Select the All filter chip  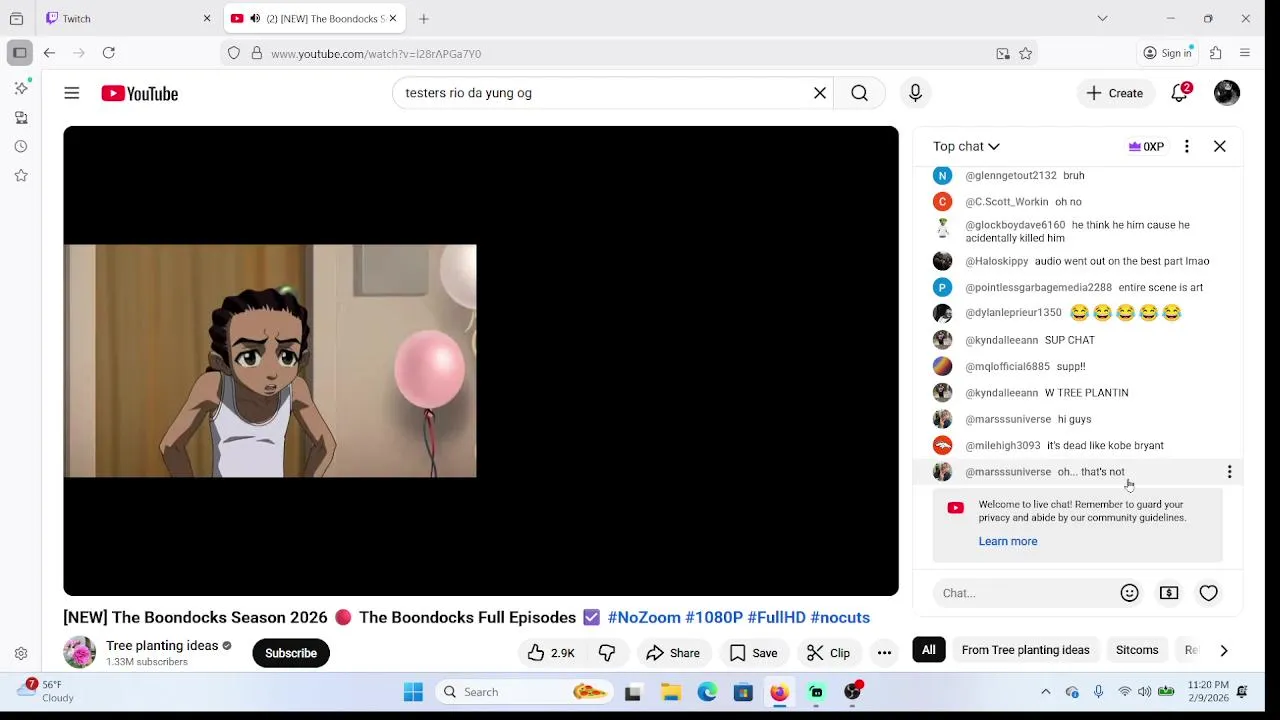click(x=929, y=650)
